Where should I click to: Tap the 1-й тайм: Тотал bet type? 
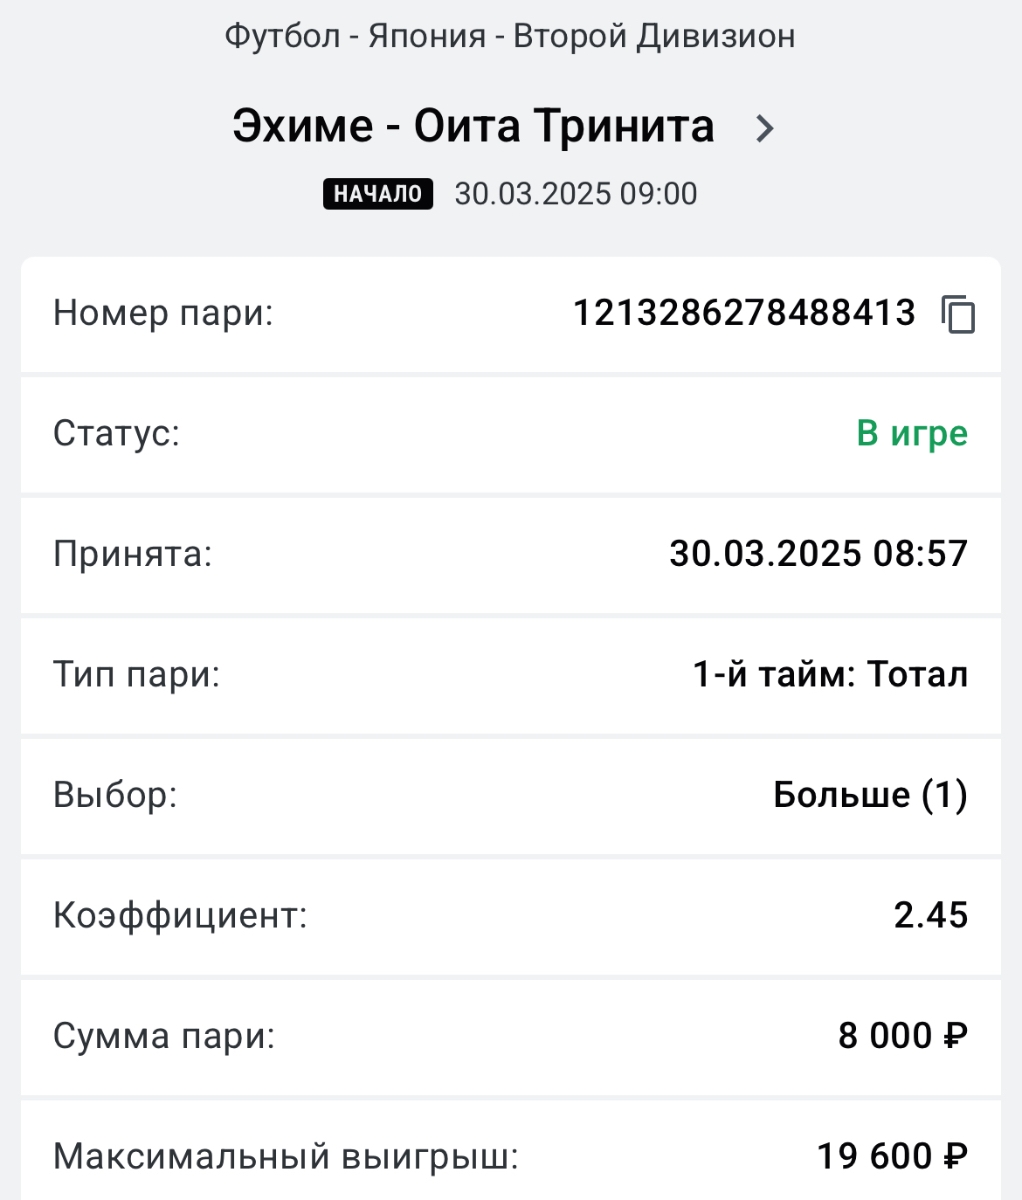830,674
